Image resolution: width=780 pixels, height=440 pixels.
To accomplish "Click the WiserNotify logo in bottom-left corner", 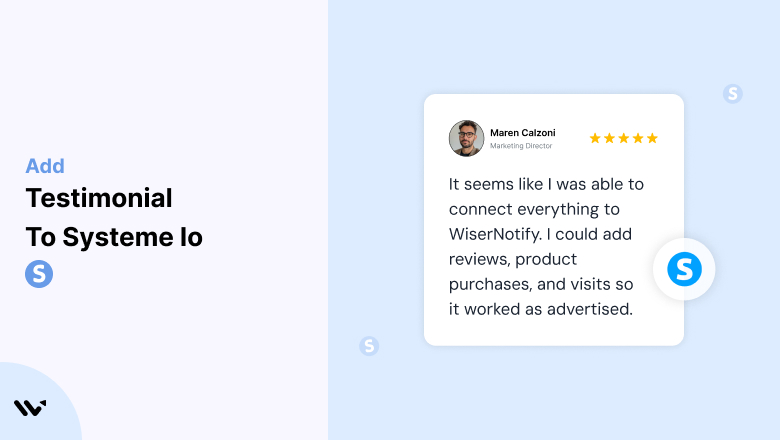I will (x=30, y=408).
